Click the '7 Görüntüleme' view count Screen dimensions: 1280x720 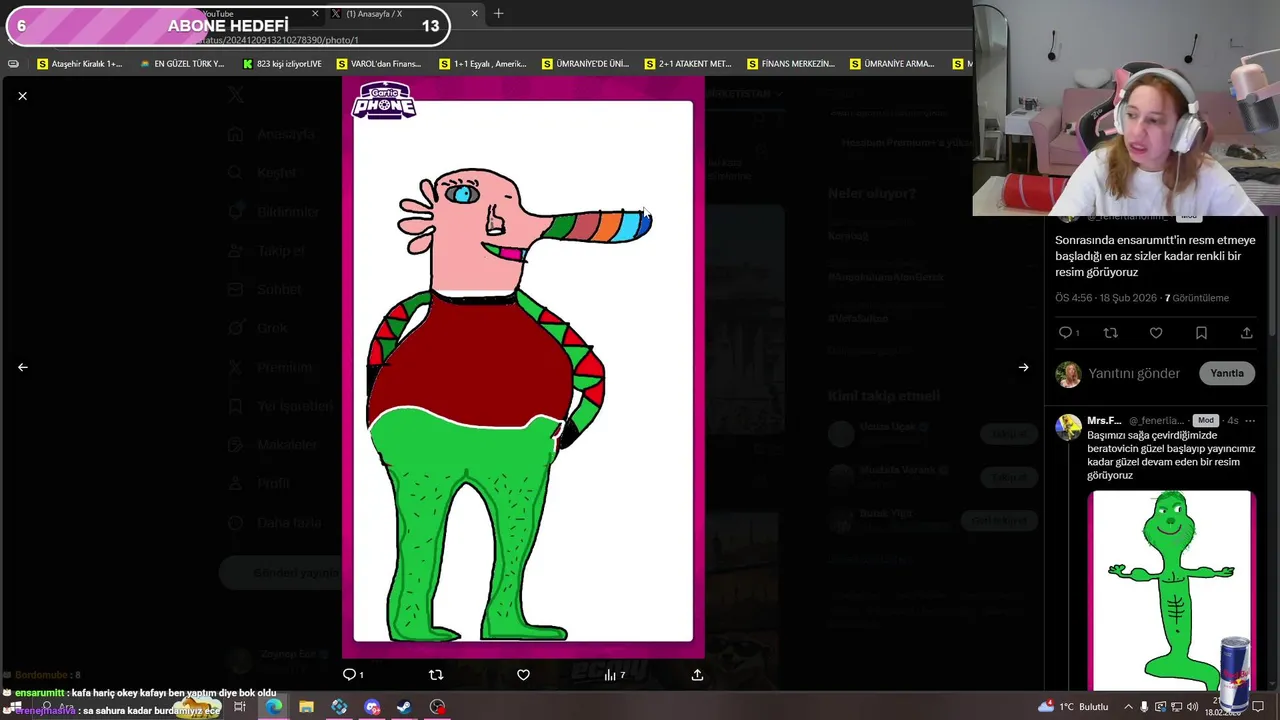point(1197,298)
